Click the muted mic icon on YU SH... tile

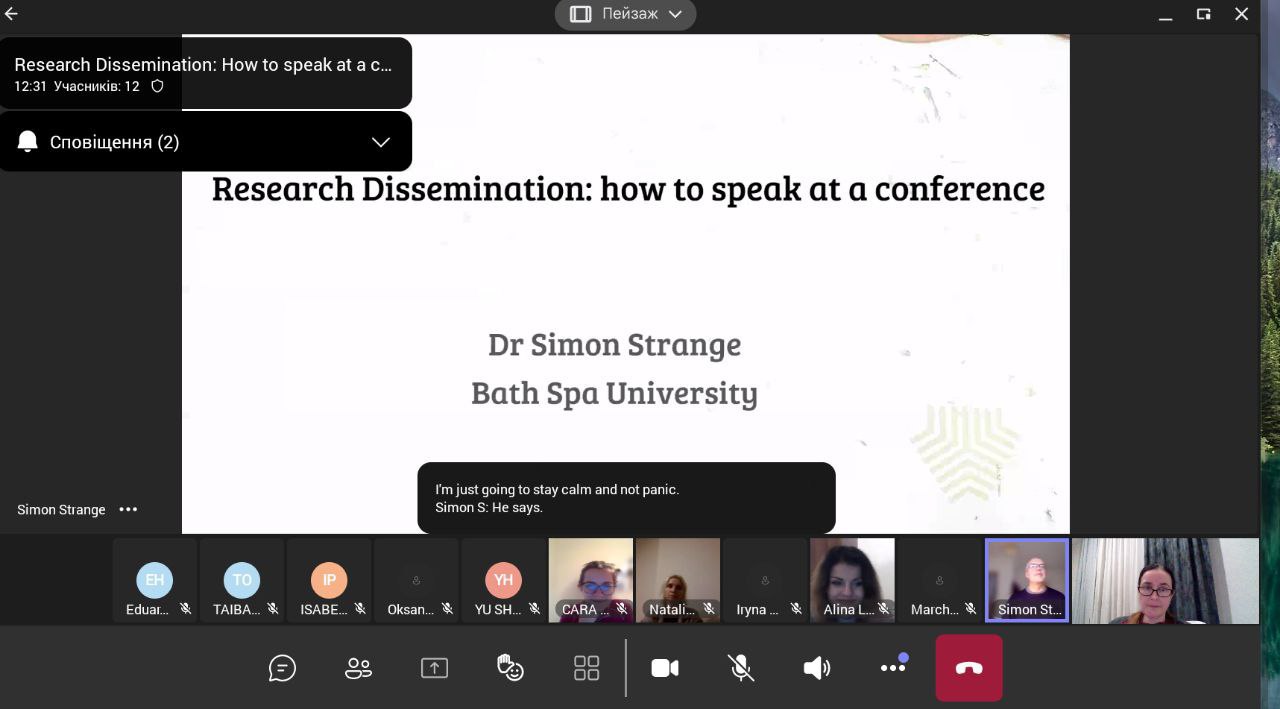point(534,609)
